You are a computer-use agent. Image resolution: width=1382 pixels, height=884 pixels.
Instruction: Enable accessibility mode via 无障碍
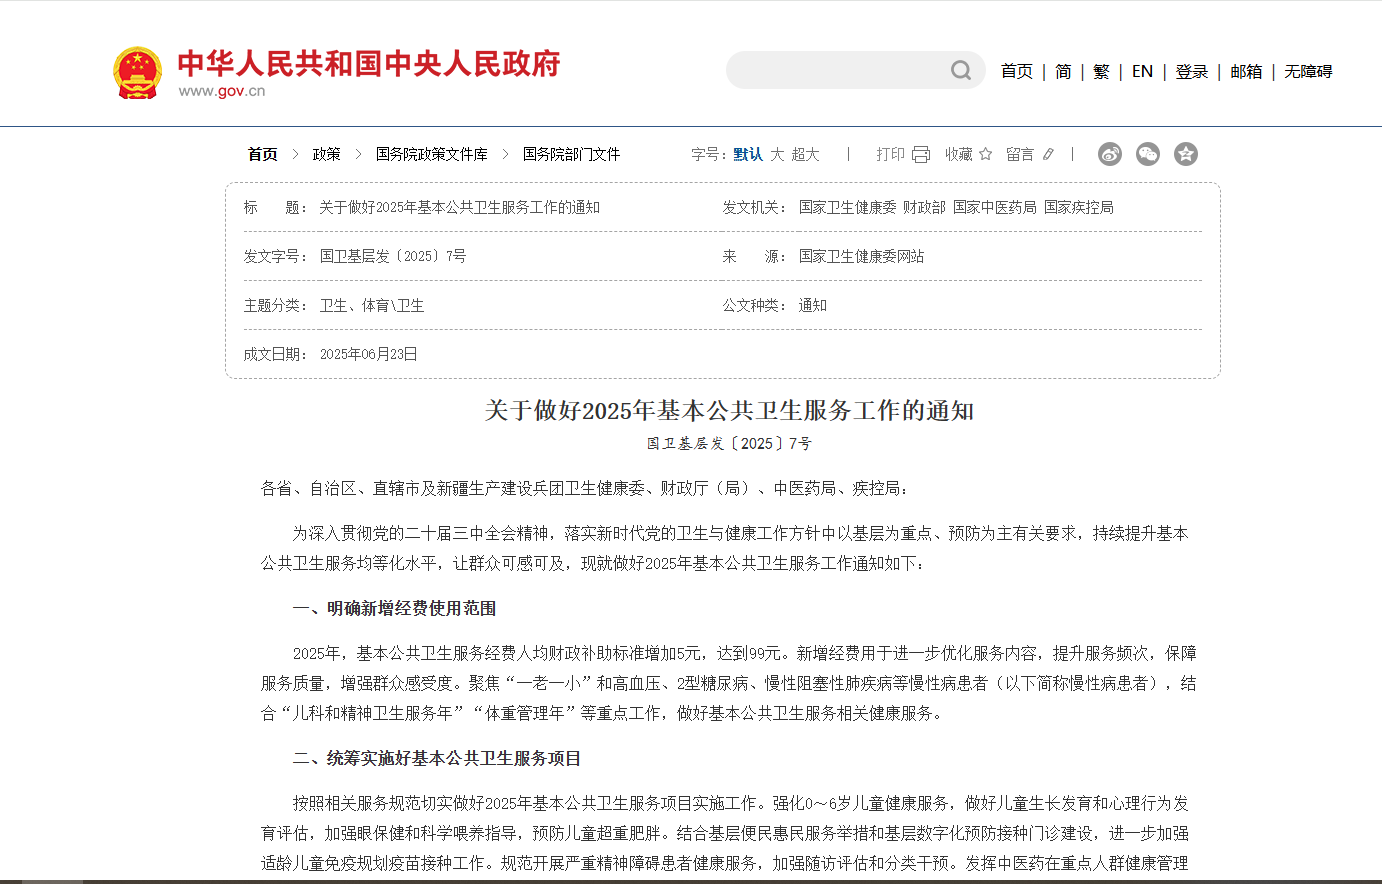coord(1307,71)
